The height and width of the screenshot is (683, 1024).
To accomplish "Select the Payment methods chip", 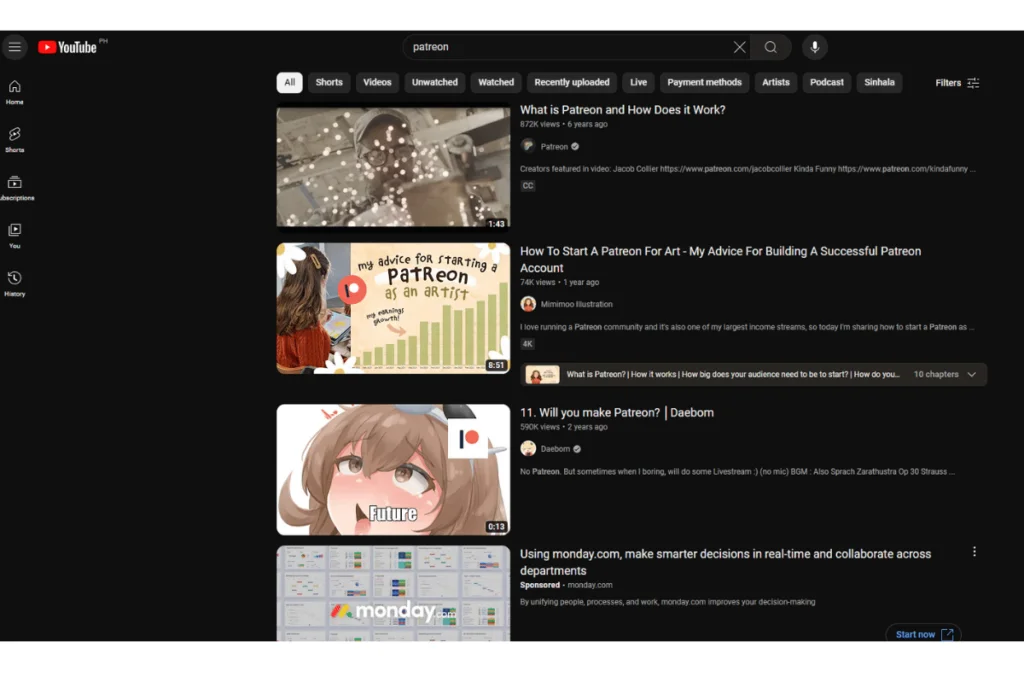I will (x=704, y=82).
